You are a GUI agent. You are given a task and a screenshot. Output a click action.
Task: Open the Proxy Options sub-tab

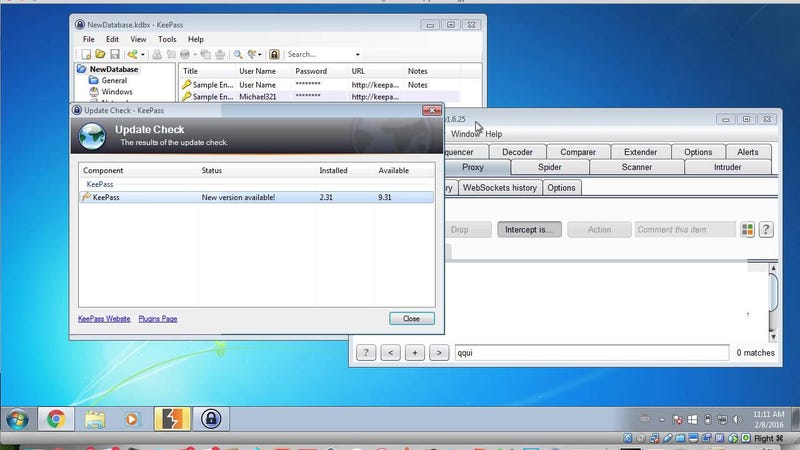(561, 188)
